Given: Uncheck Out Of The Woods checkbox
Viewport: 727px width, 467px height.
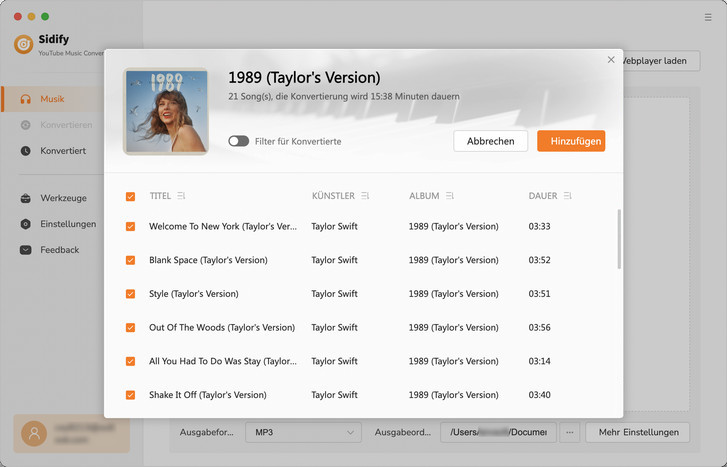Looking at the screenshot, I should point(130,327).
